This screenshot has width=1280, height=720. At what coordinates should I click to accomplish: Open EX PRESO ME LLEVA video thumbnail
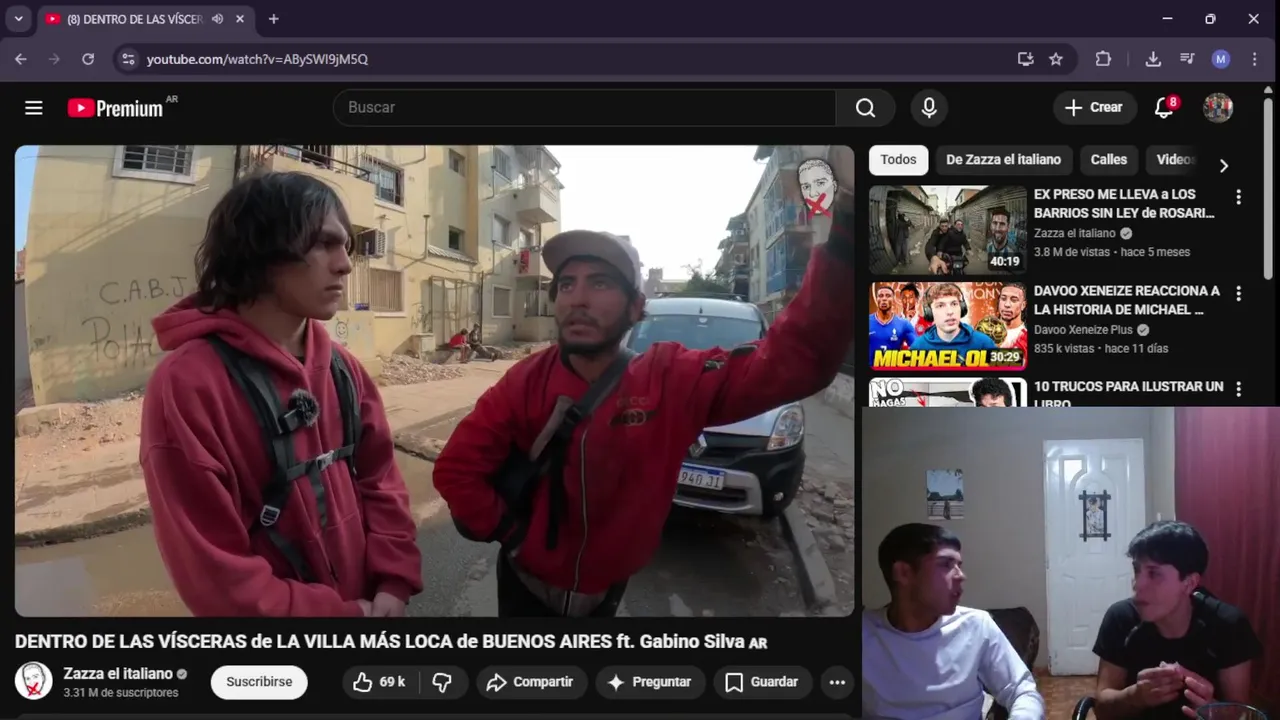coord(947,230)
